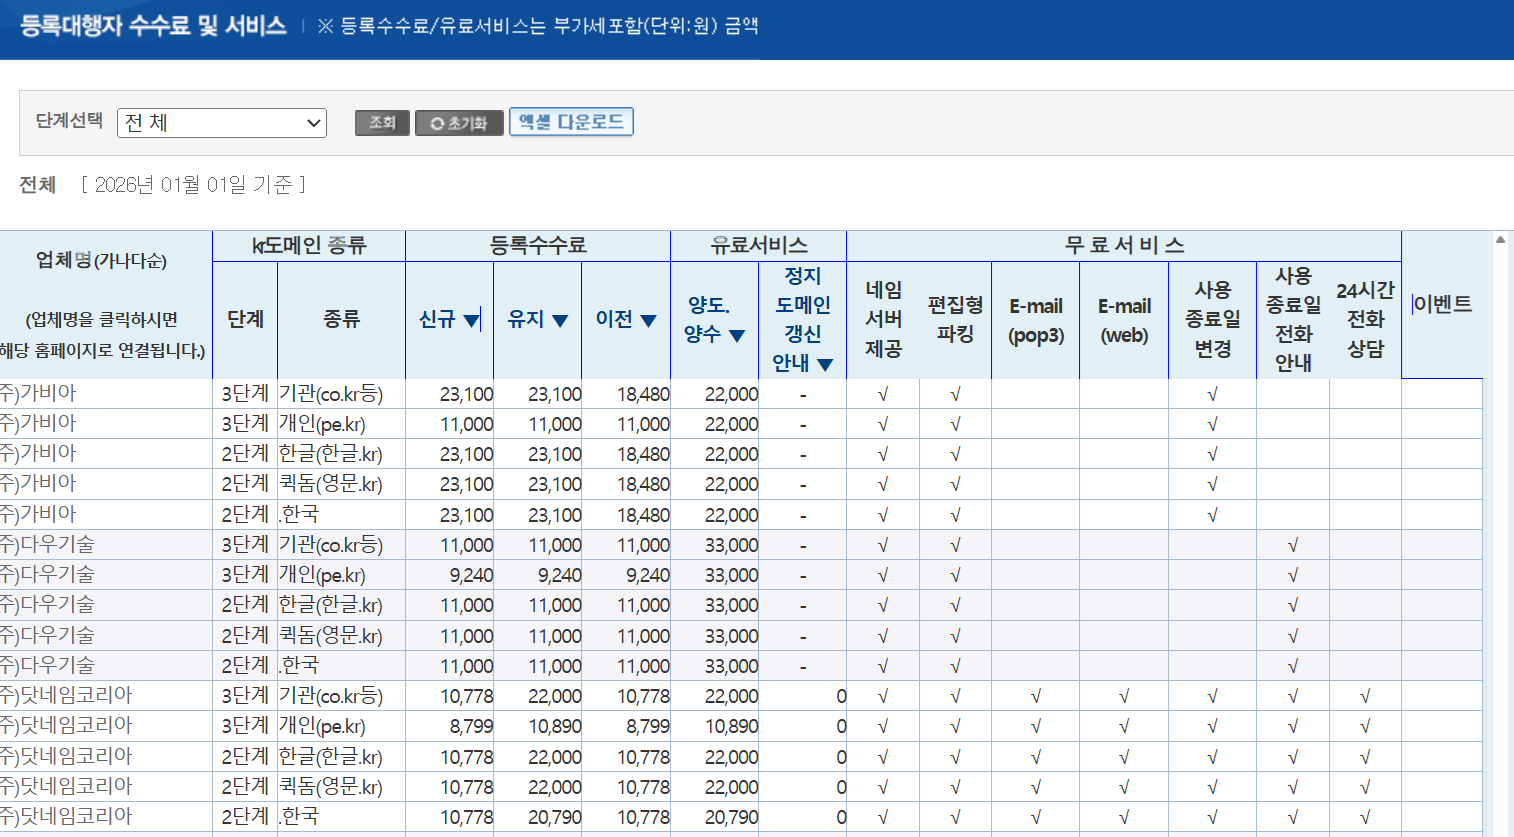Open the 단계선택 dropdown showing 전 체
The image size is (1514, 837).
pyautogui.click(x=222, y=123)
